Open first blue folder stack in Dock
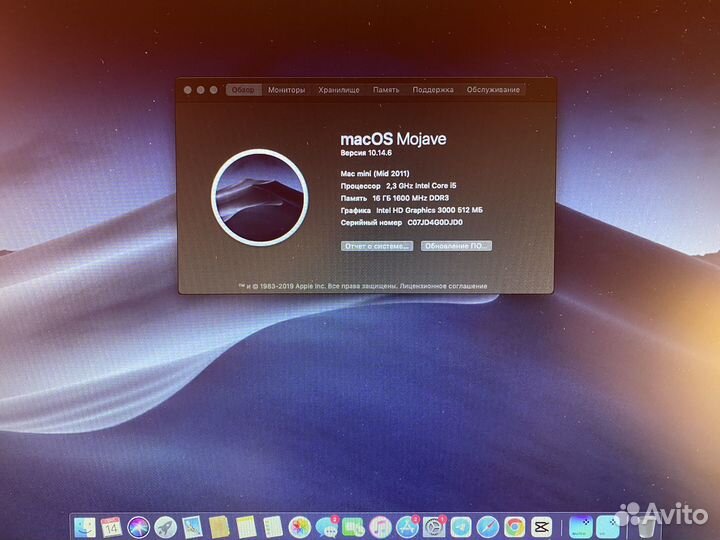720x540 pixels. (x=580, y=527)
